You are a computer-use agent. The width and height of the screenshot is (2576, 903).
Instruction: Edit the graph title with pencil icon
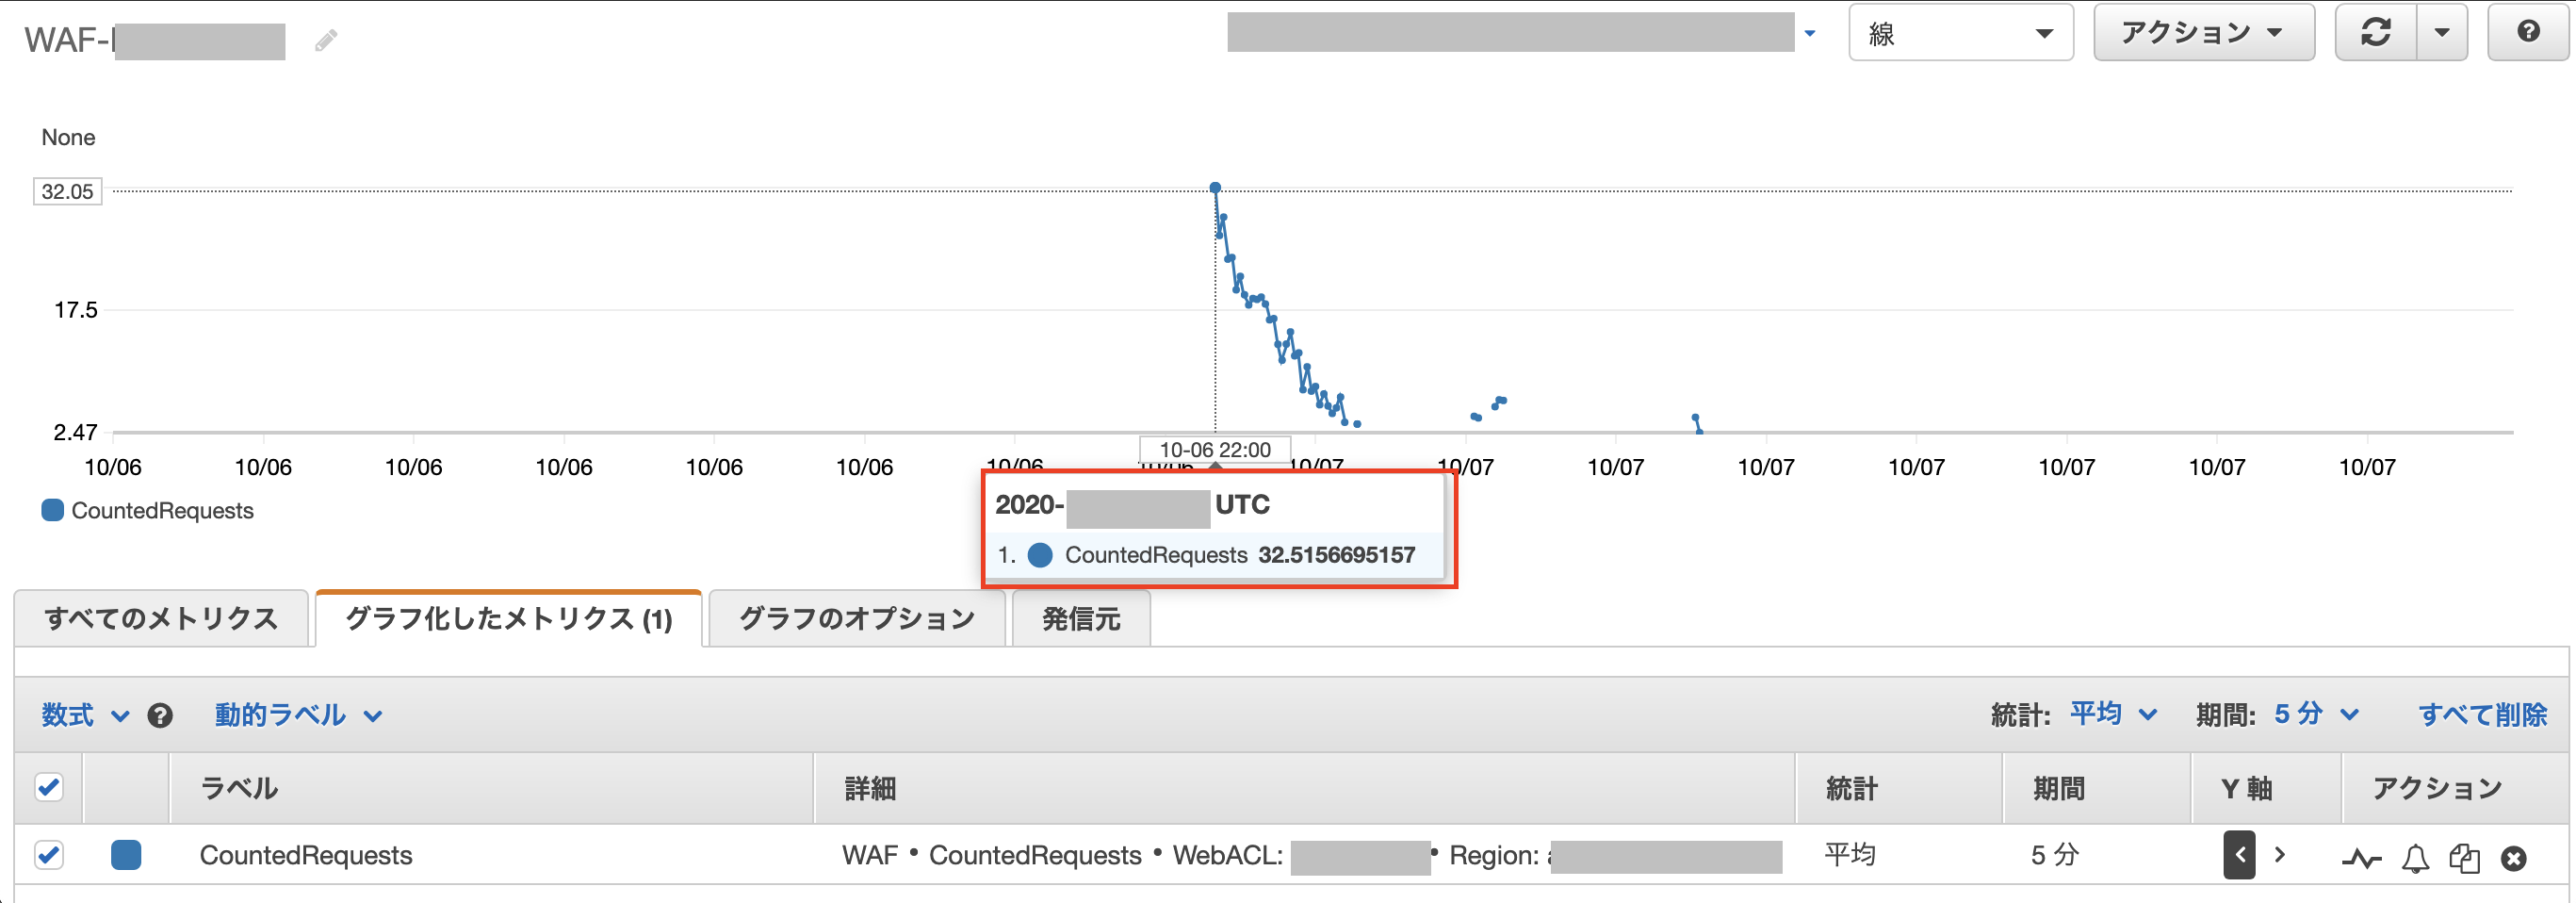(x=326, y=40)
